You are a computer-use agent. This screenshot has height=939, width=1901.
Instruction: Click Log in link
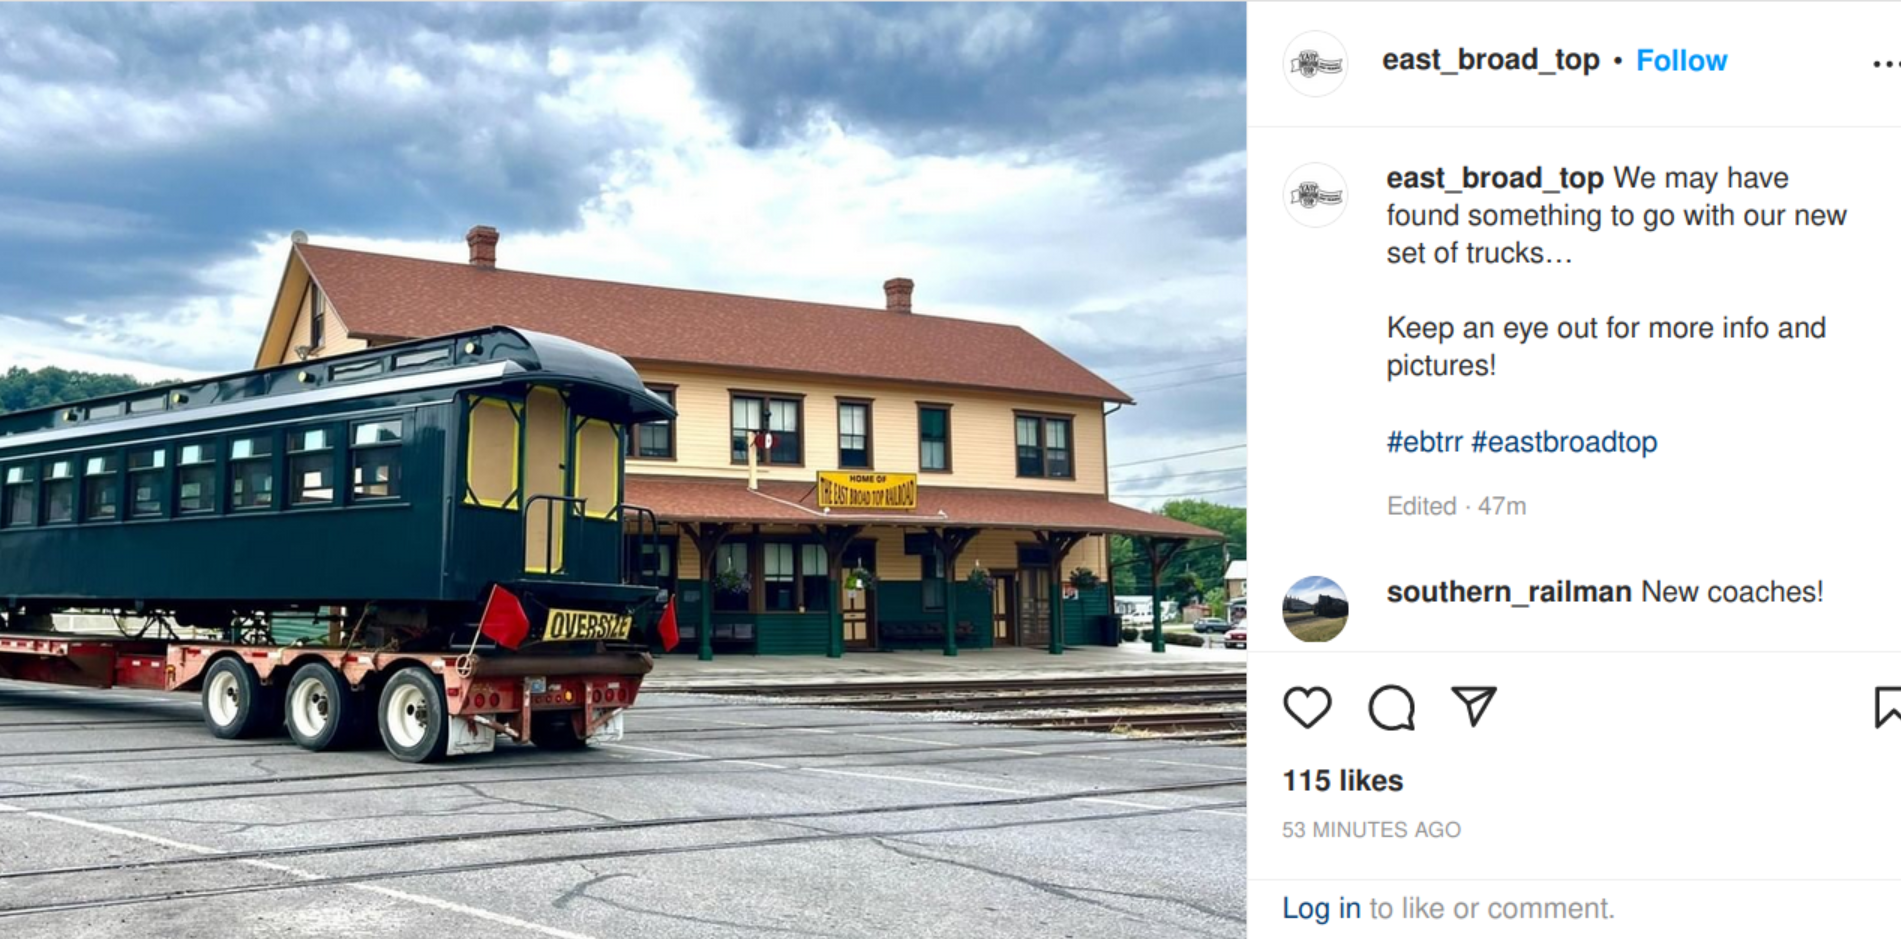[x=1321, y=908]
